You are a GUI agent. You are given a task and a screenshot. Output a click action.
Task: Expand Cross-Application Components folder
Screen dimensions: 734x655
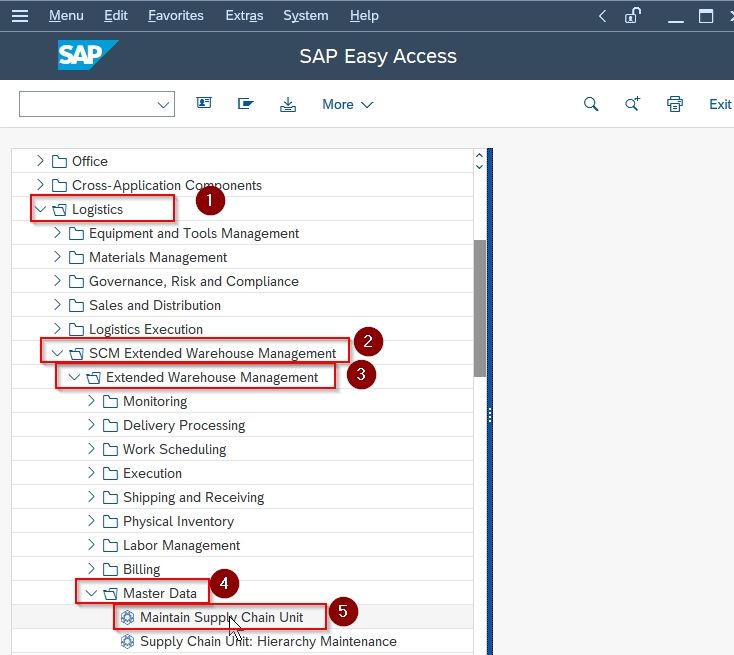[40, 185]
